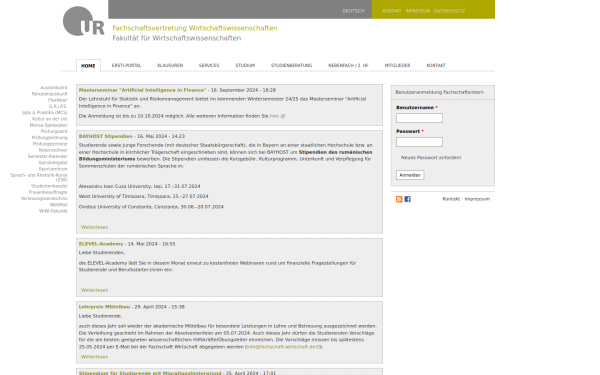Go to the STUDIUM tab
This screenshot has width=600, height=375.
[245, 65]
